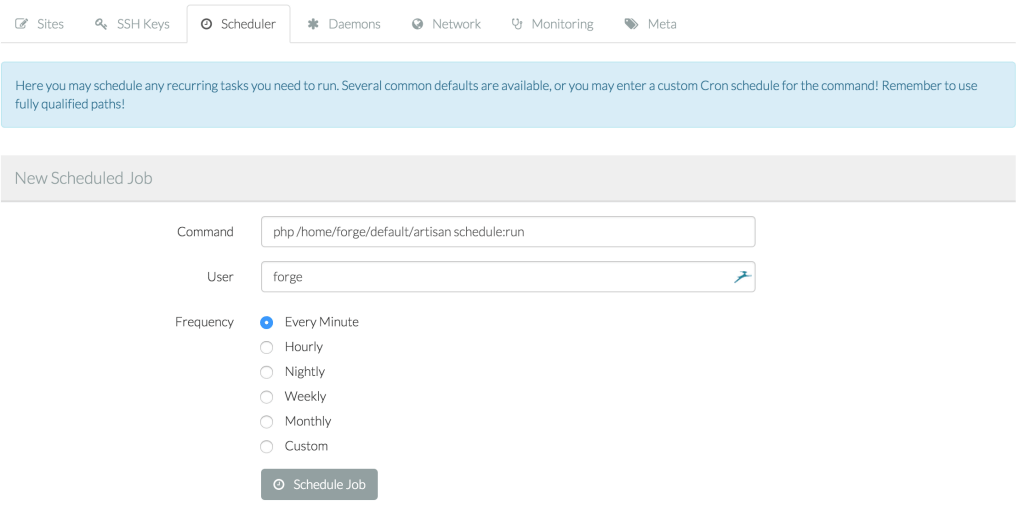This screenshot has height=512, width=1024.
Task: Click the autofill icon in the User field
Action: (742, 277)
